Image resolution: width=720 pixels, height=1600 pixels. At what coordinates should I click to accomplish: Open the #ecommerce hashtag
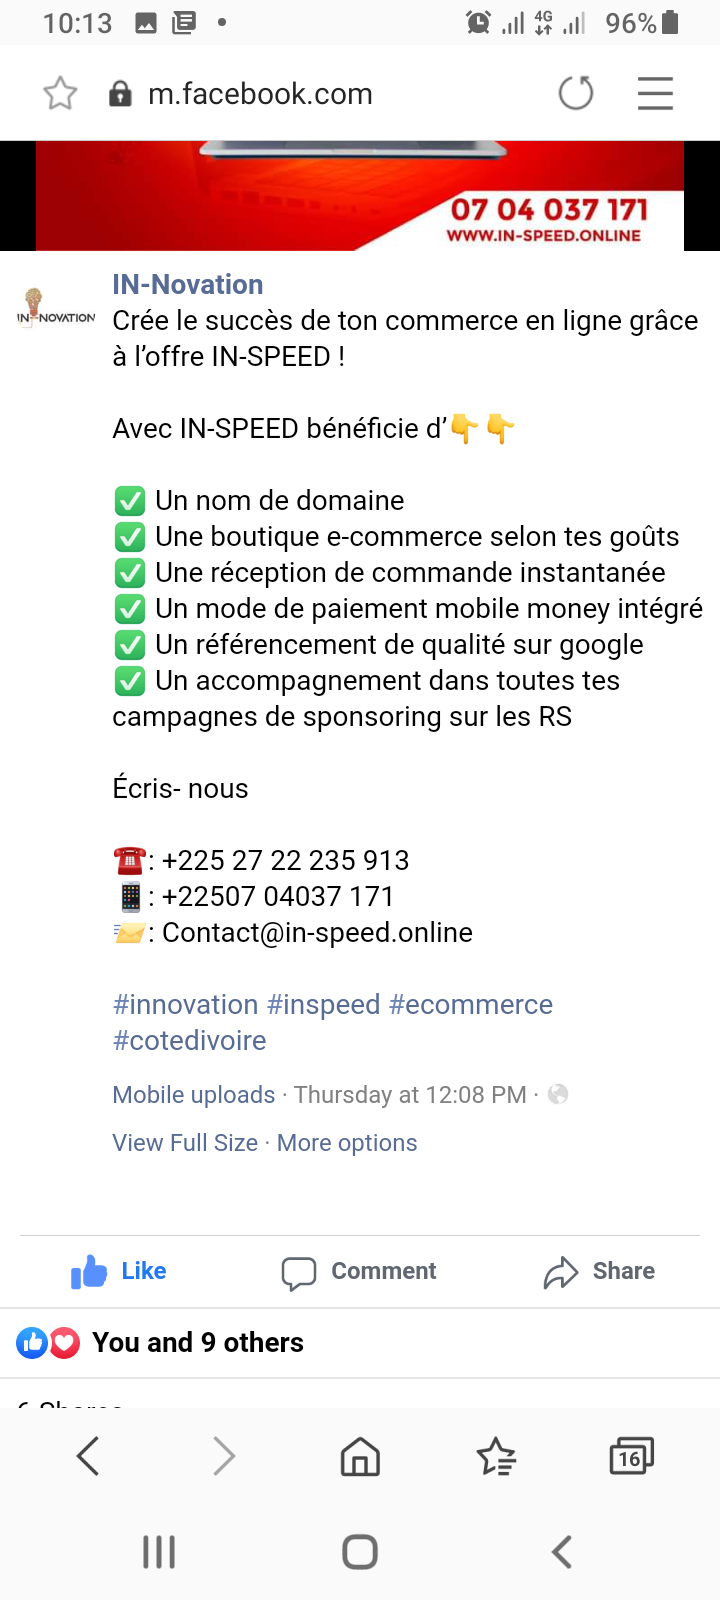click(470, 1004)
